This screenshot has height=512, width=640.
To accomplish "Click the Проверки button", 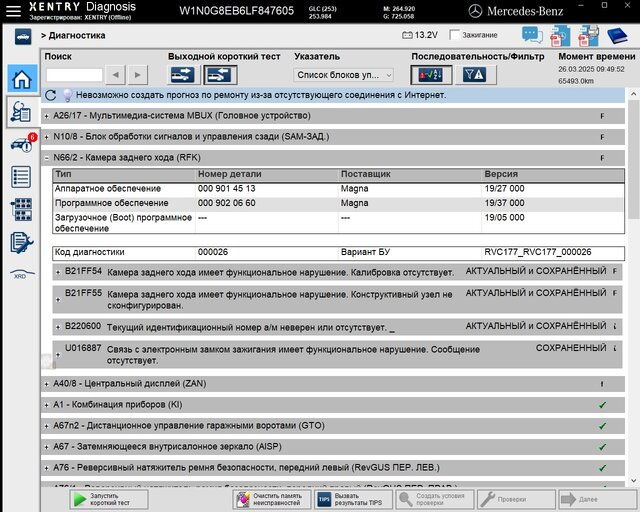I will pyautogui.click(x=516, y=499).
